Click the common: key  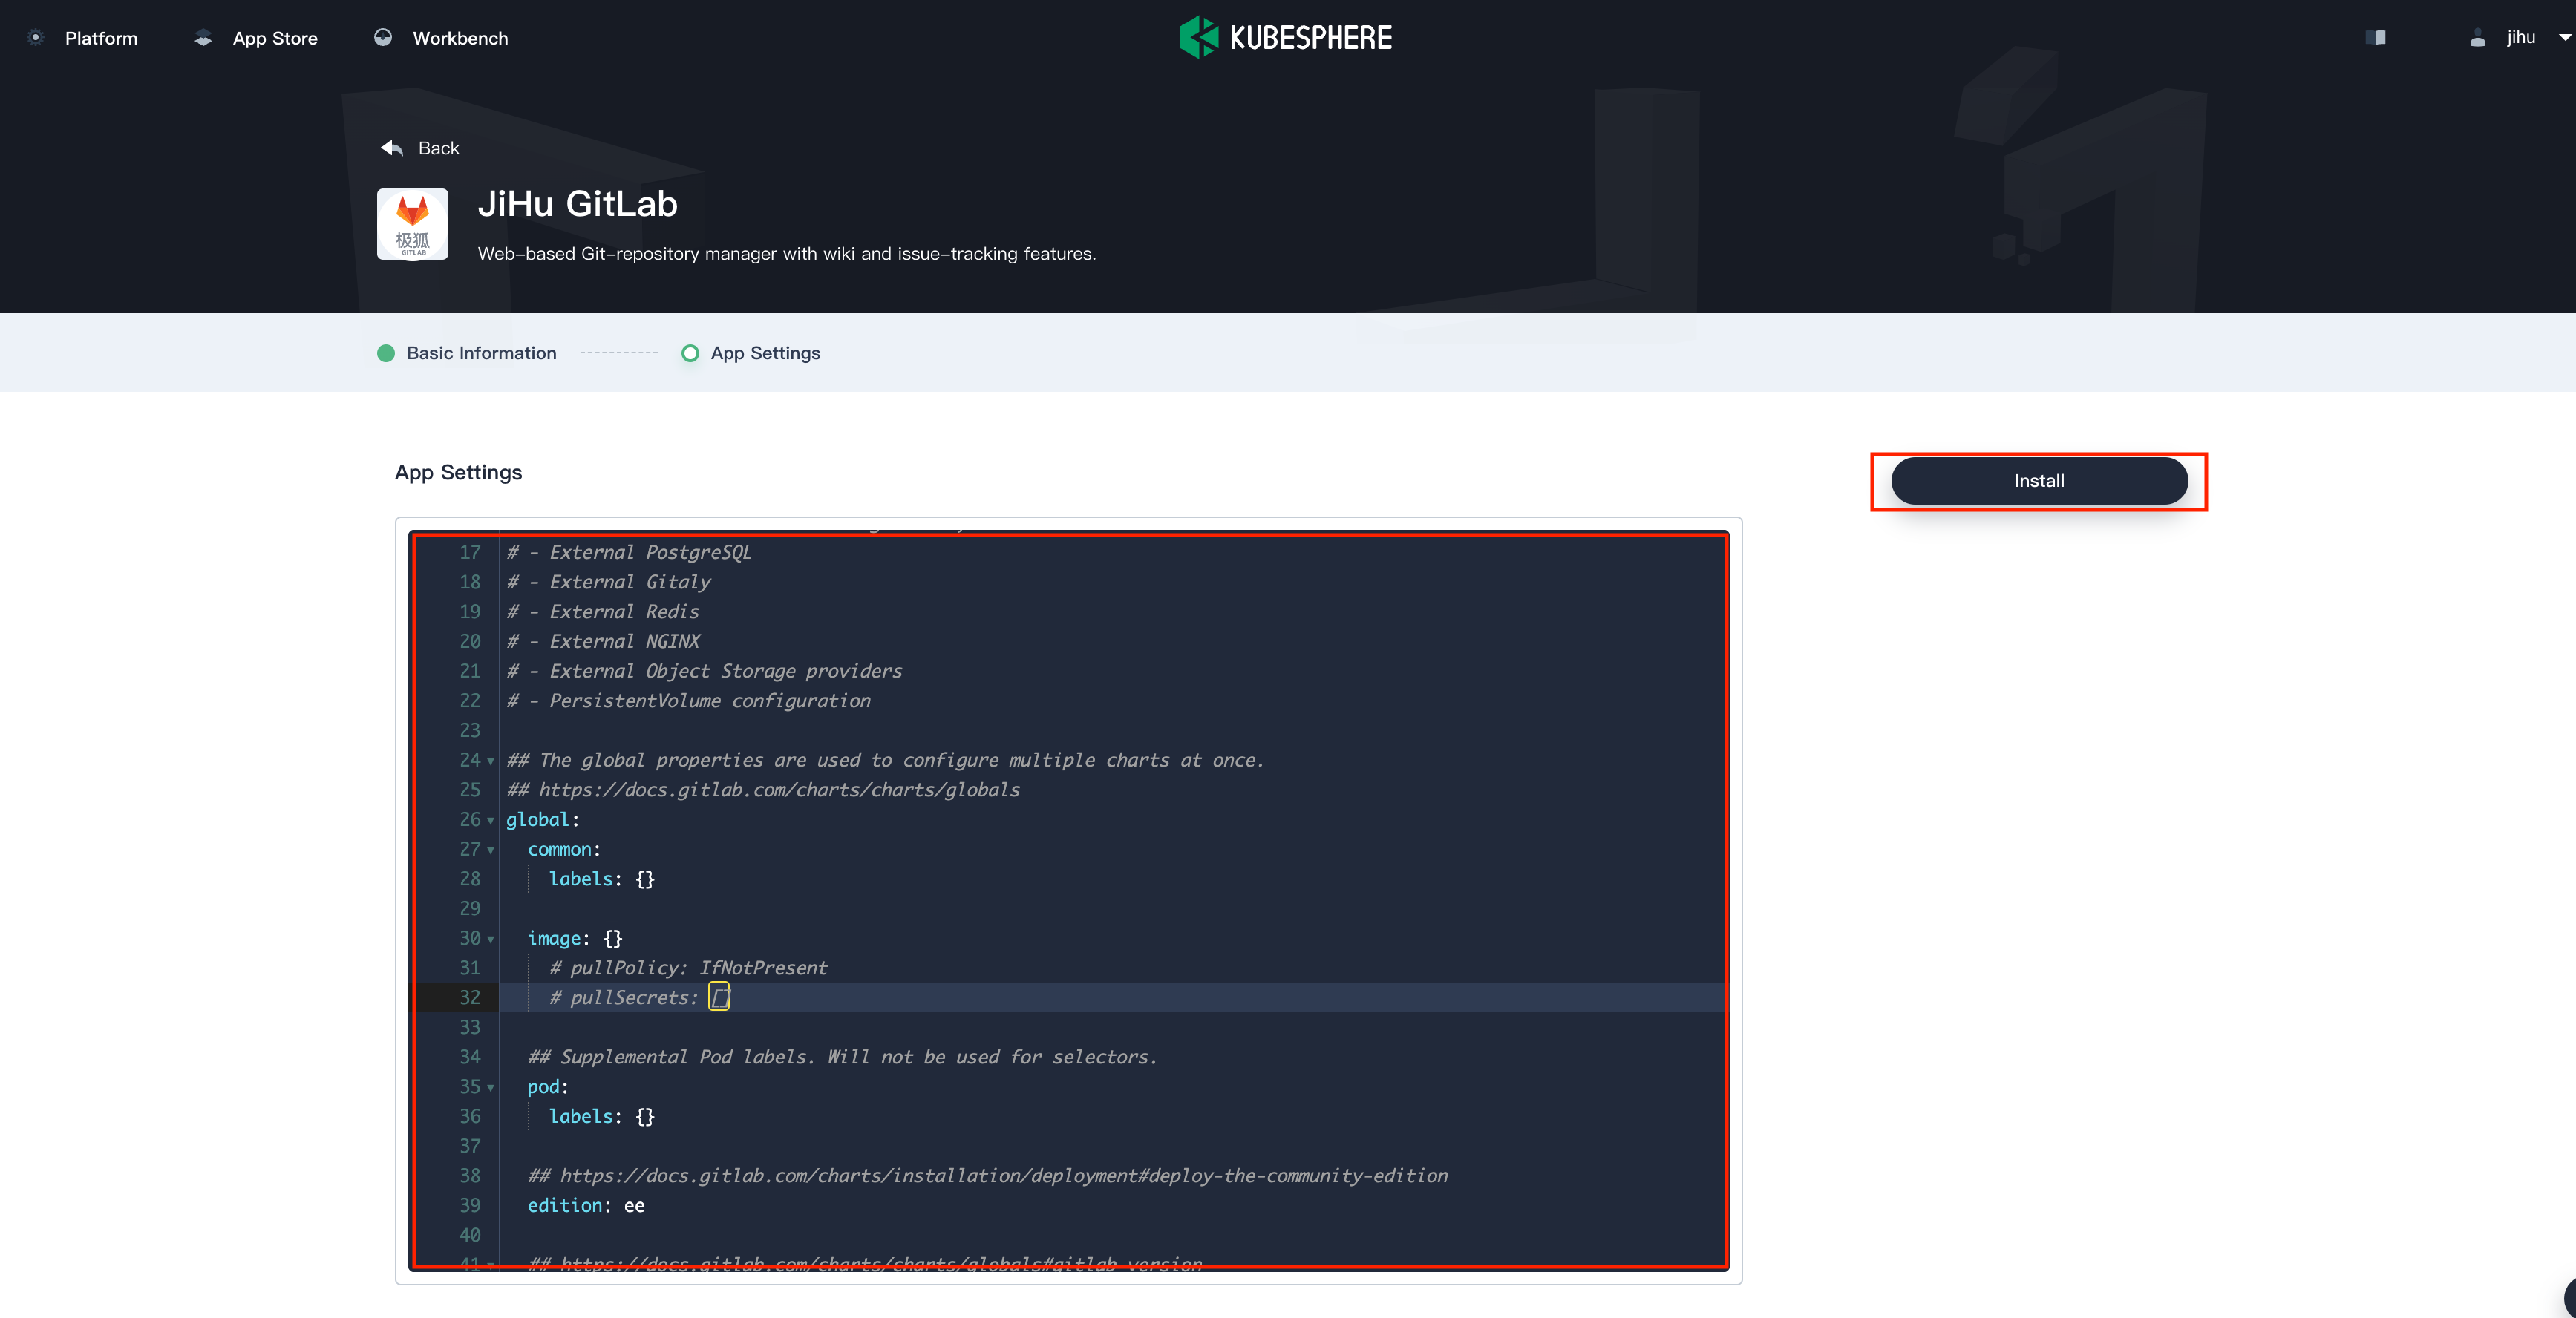[x=564, y=849]
